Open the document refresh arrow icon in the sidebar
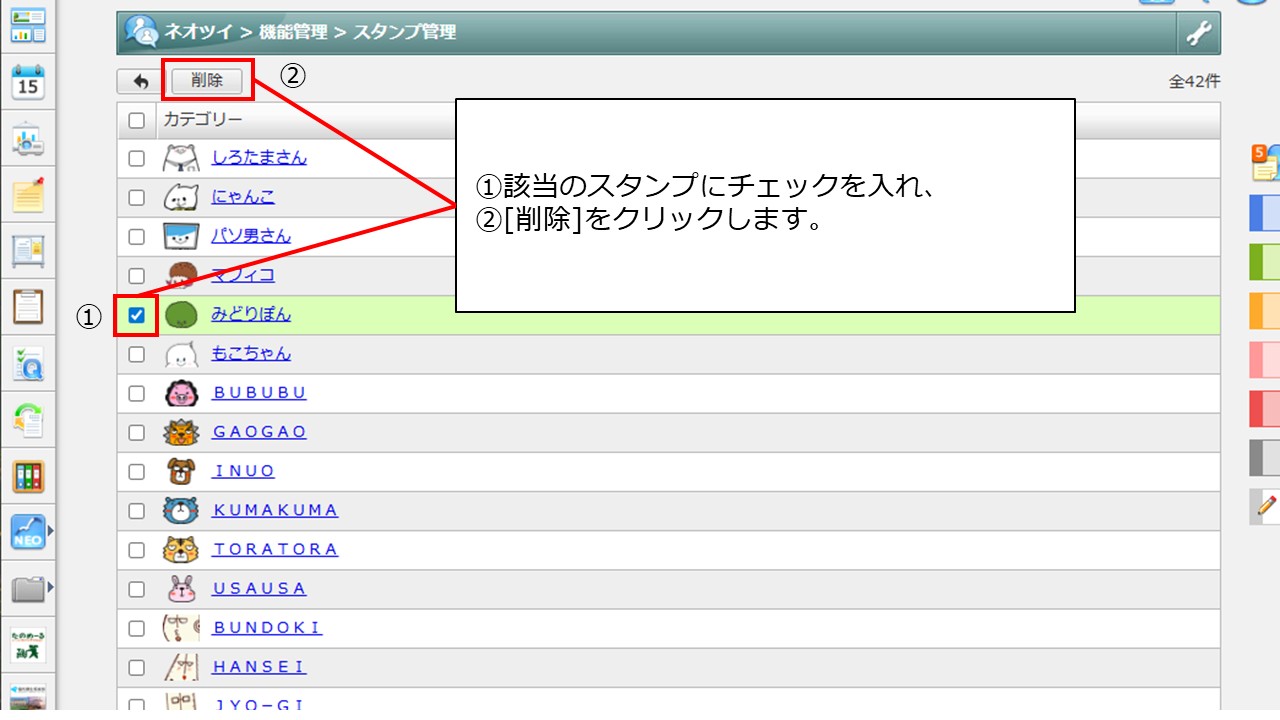This screenshot has height=720, width=1280. [x=28, y=420]
